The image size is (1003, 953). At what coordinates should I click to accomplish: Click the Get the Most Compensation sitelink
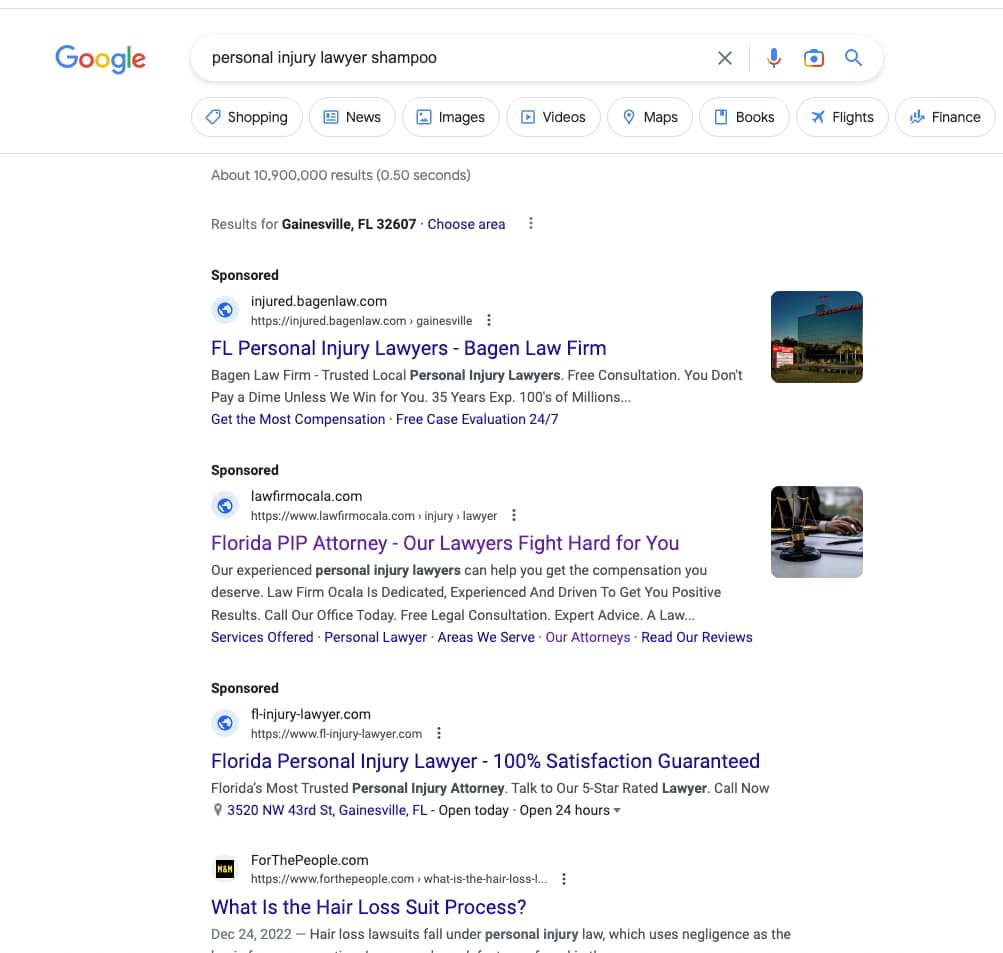pyautogui.click(x=298, y=420)
